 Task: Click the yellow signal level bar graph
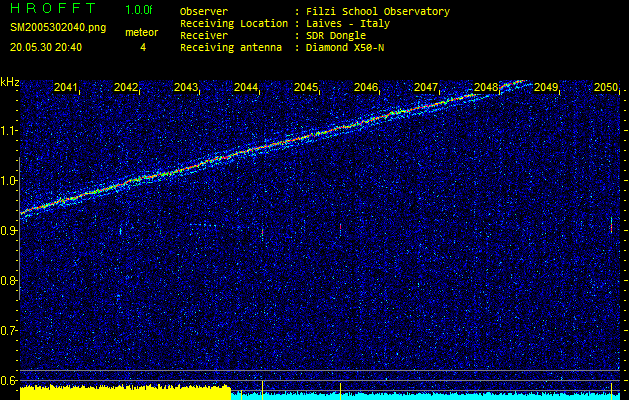pyautogui.click(x=125, y=392)
